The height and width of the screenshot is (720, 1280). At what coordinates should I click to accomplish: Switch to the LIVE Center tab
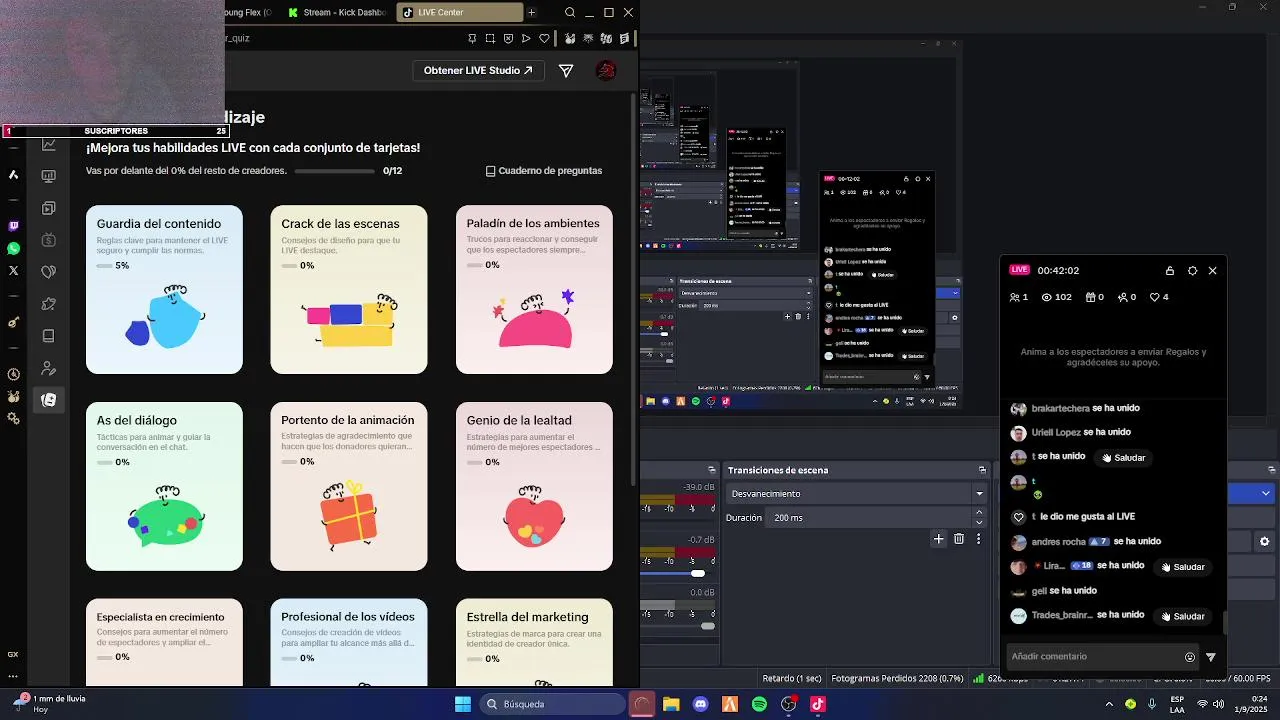pos(460,12)
